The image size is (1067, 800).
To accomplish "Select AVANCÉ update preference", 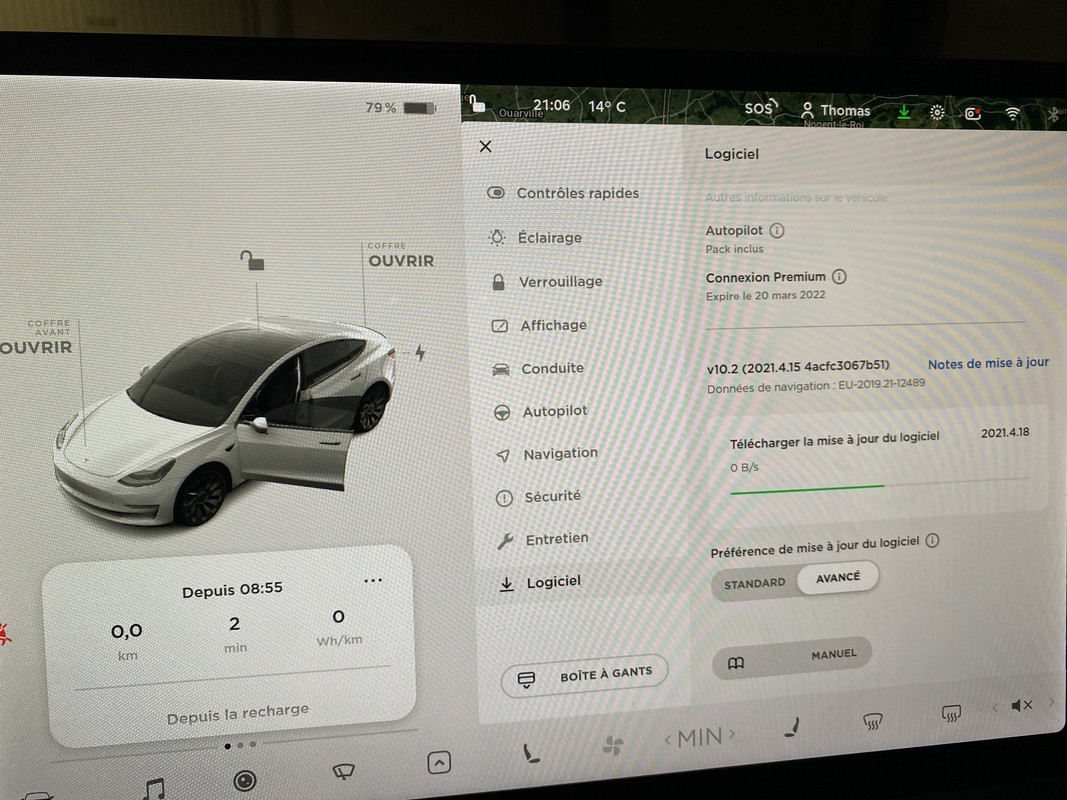I will point(838,578).
